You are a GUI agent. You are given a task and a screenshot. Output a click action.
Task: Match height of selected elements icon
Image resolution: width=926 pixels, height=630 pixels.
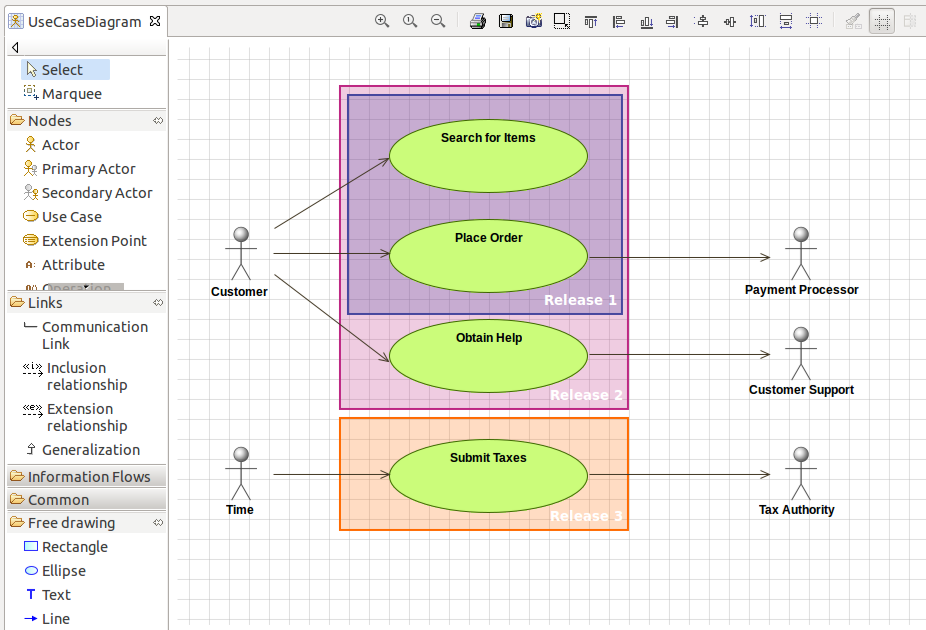[x=758, y=22]
